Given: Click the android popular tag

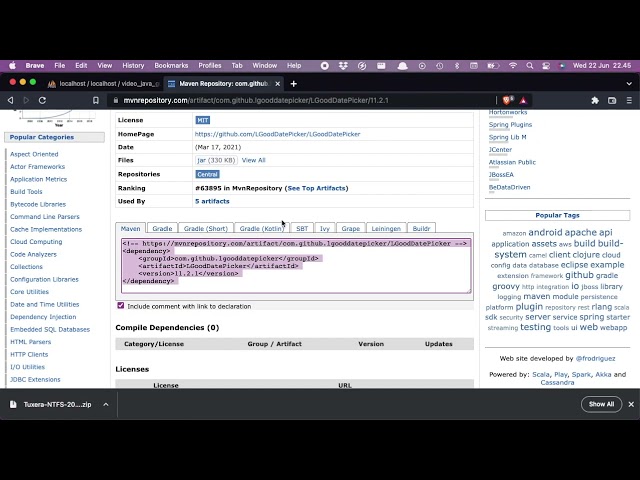Looking at the screenshot, I should click(x=545, y=232).
